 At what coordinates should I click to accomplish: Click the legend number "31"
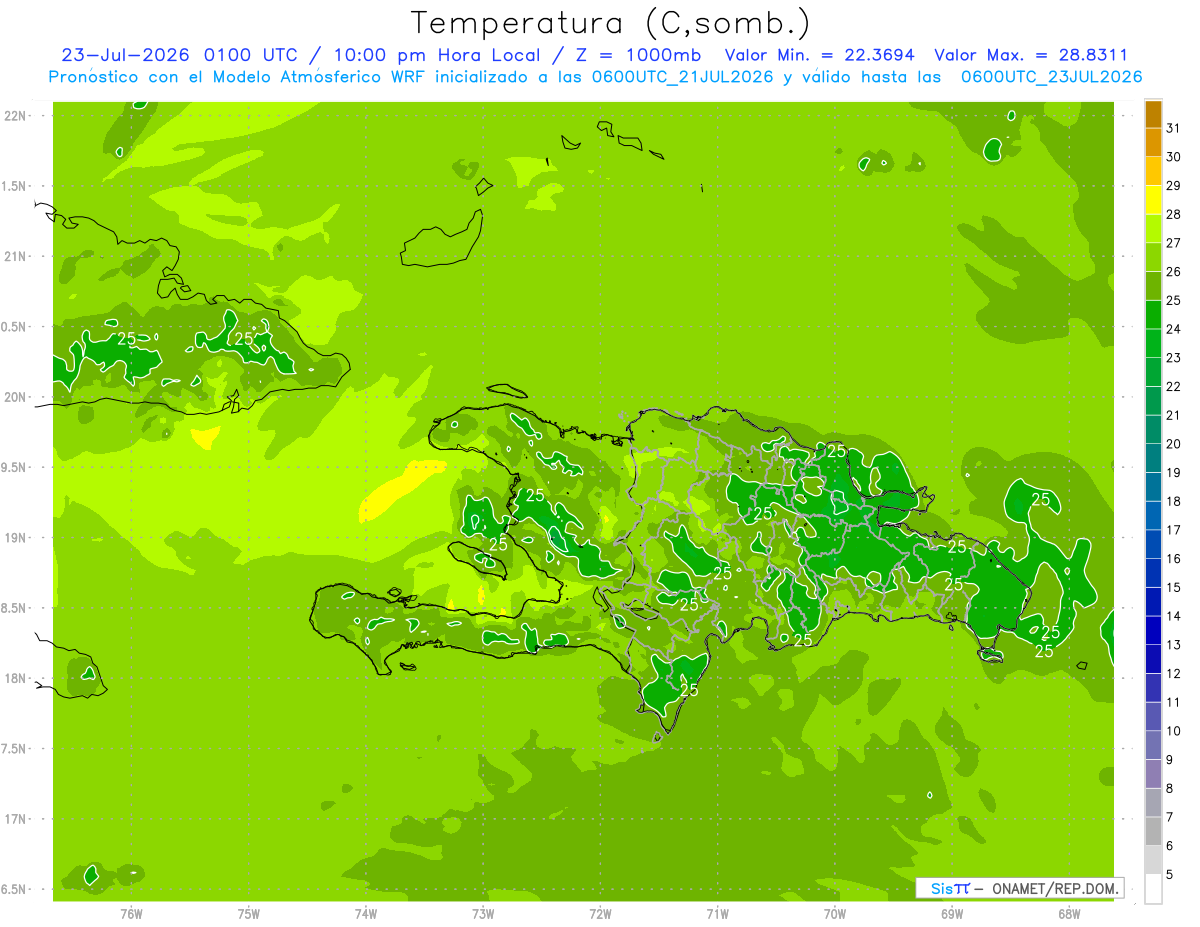[1173, 128]
